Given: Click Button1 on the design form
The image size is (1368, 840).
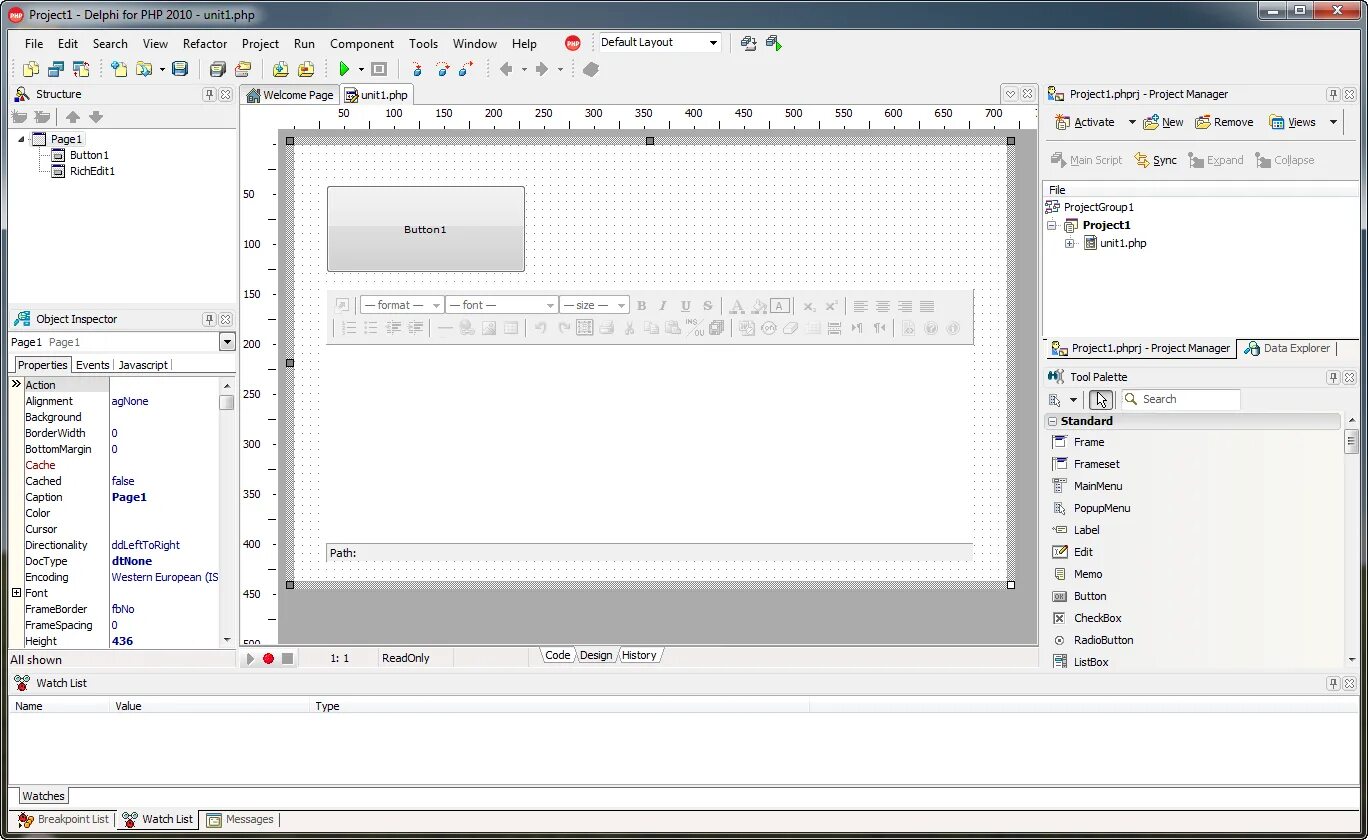Looking at the screenshot, I should (426, 229).
